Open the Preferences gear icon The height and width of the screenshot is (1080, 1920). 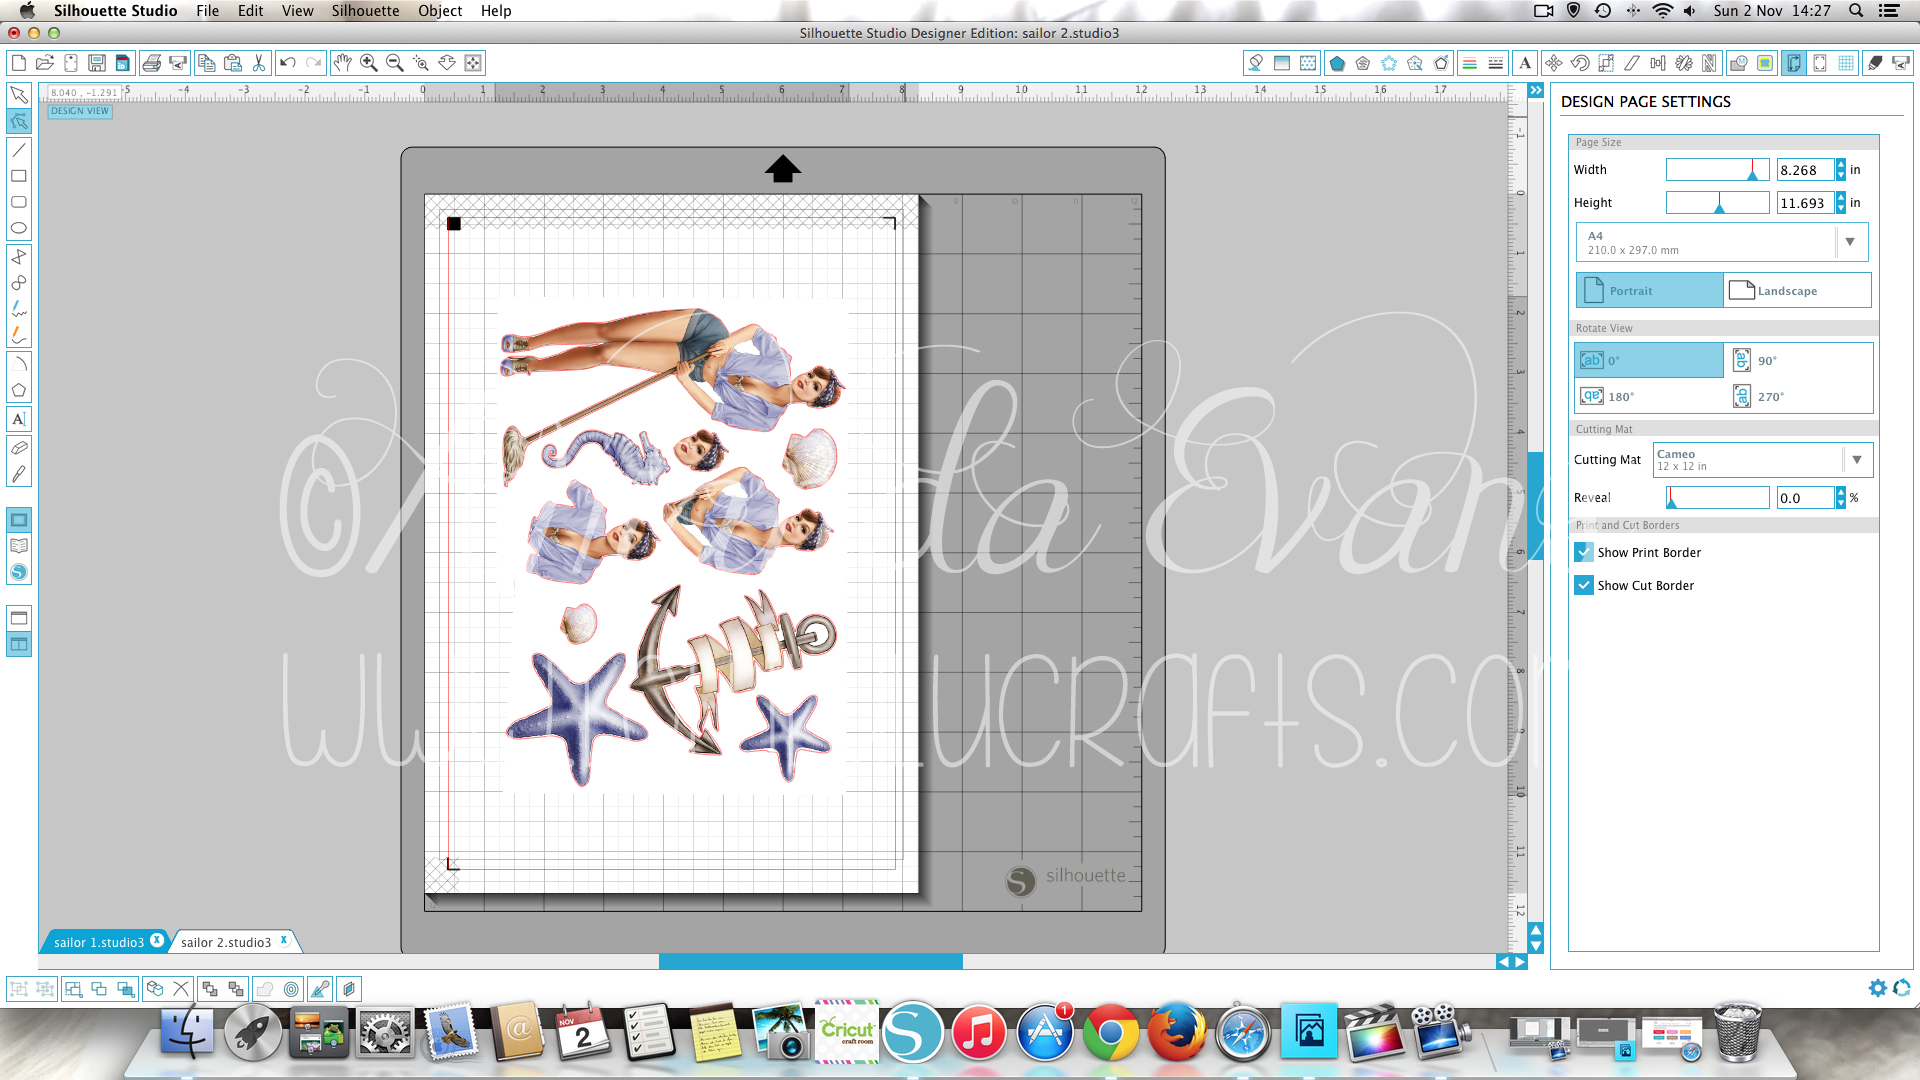pos(1878,988)
